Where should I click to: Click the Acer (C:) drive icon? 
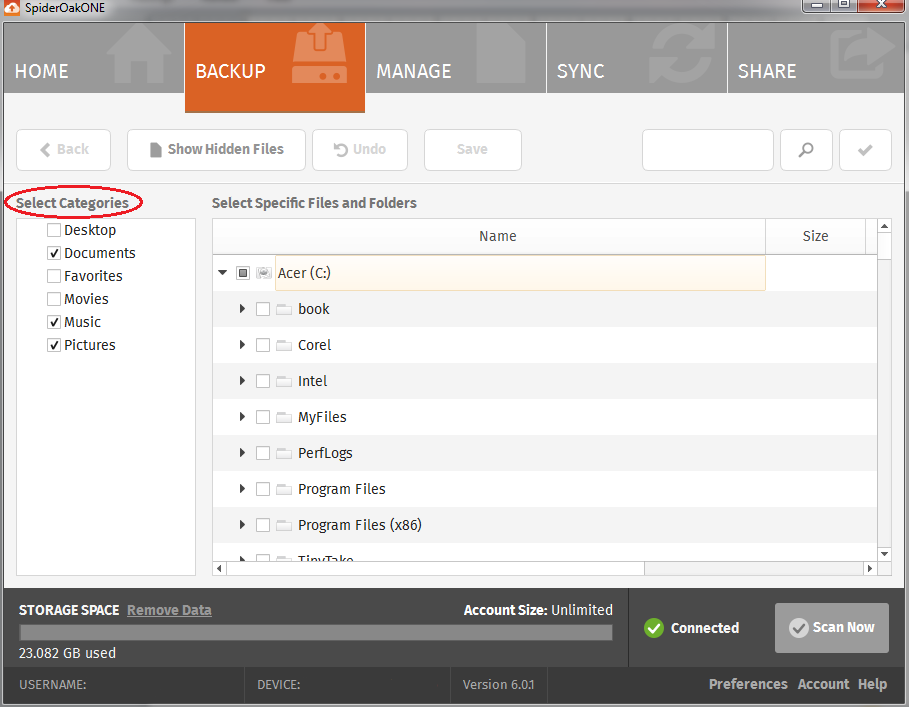[264, 273]
